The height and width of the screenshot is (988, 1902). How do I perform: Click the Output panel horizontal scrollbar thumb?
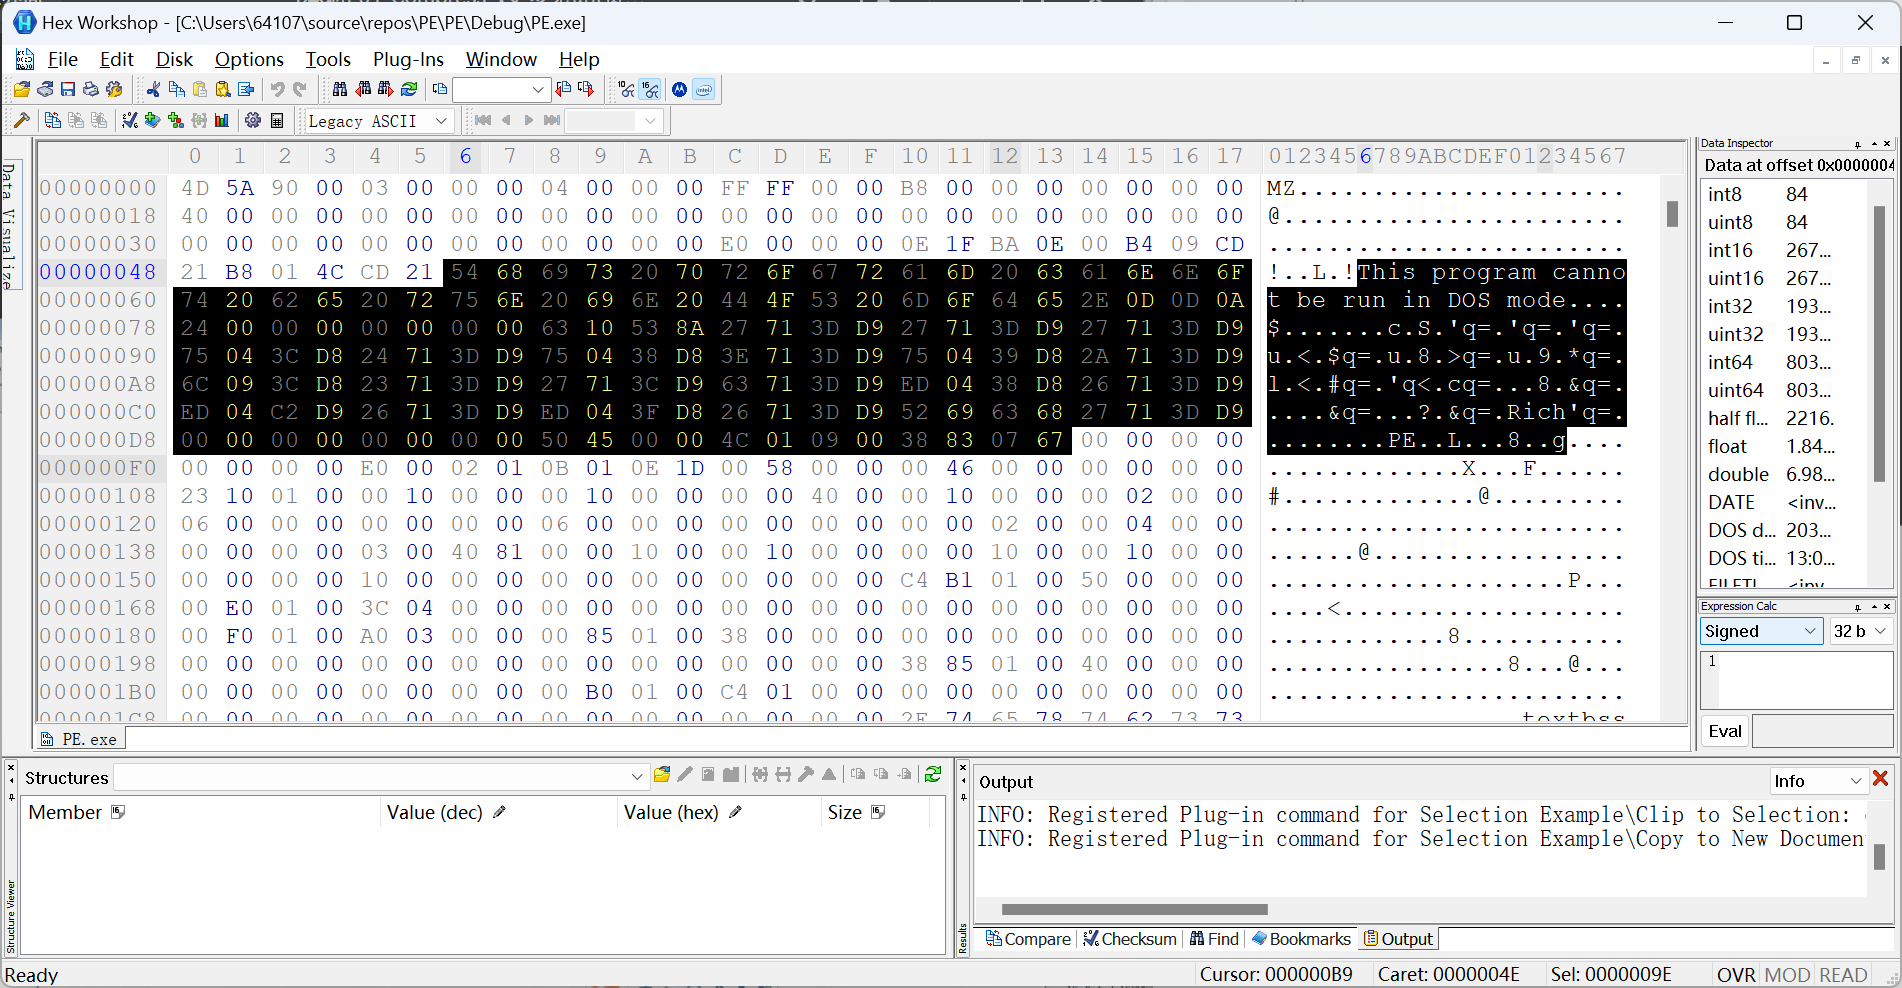[1134, 909]
